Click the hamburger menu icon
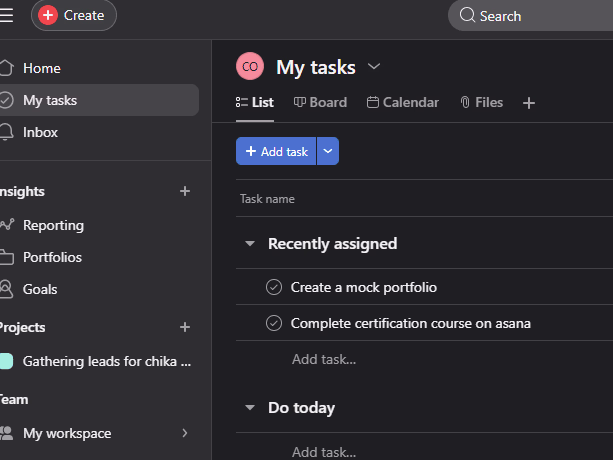Image resolution: width=613 pixels, height=460 pixels. (x=6, y=15)
